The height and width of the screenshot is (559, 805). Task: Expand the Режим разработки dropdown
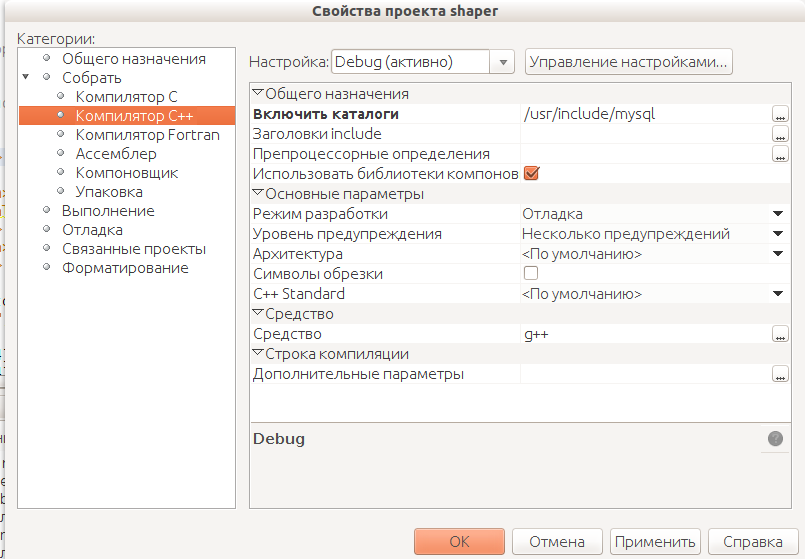pyautogui.click(x=777, y=214)
